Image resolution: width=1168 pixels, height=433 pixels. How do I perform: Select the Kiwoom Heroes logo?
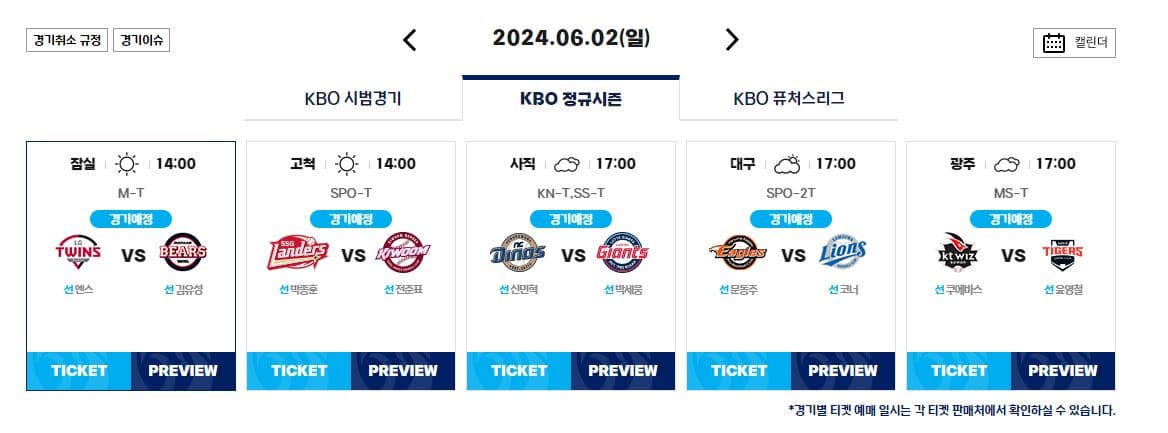403,253
